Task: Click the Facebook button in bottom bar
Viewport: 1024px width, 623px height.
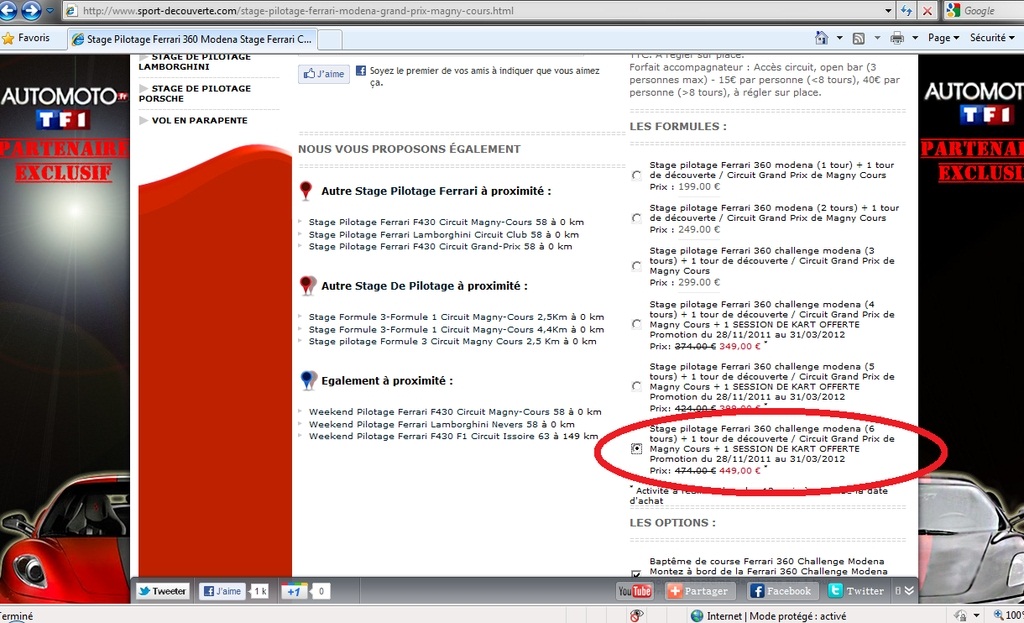Action: tap(781, 591)
